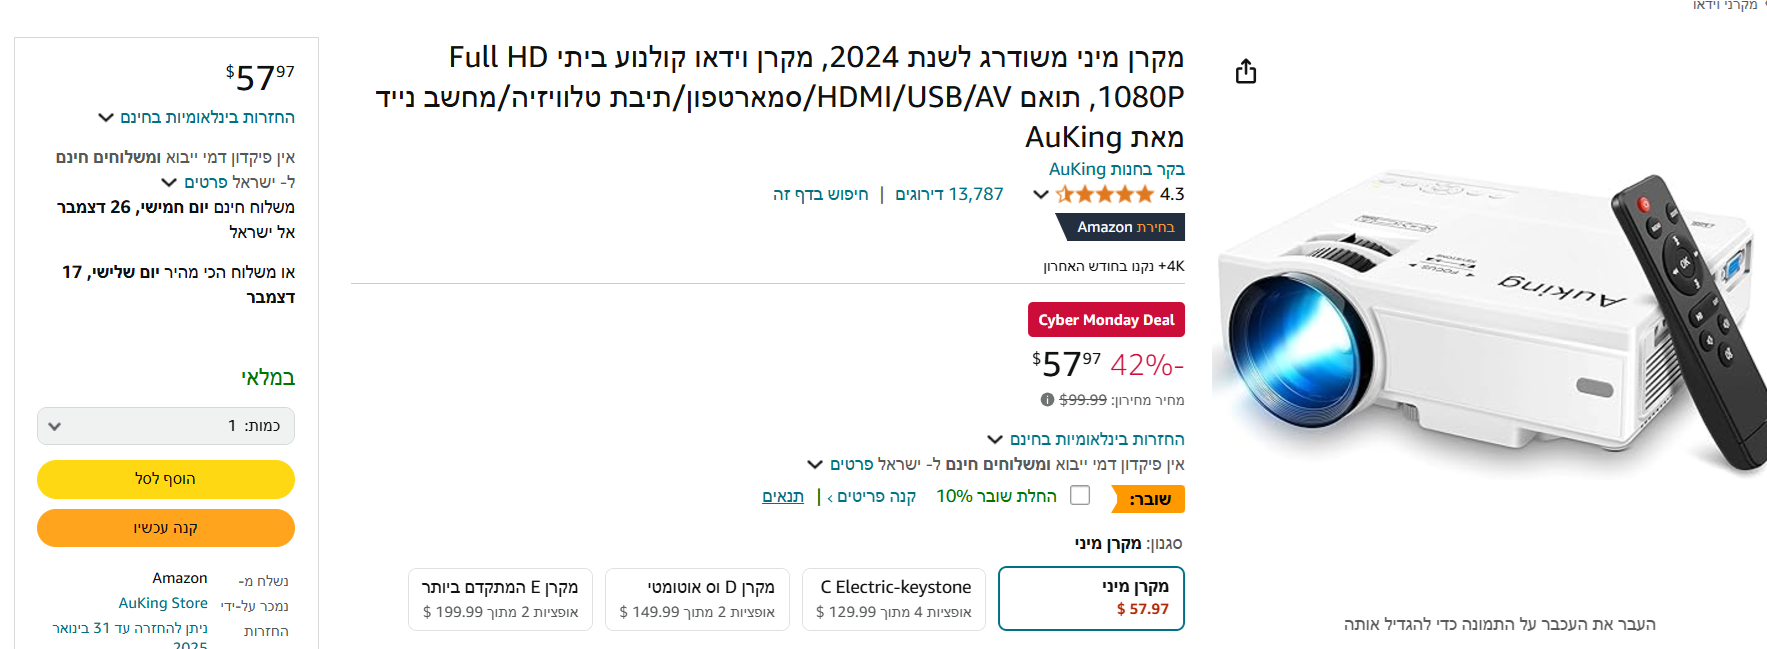Tick the 10% coupon checkbox
Screen dimensions: 1767x649
1080,496
